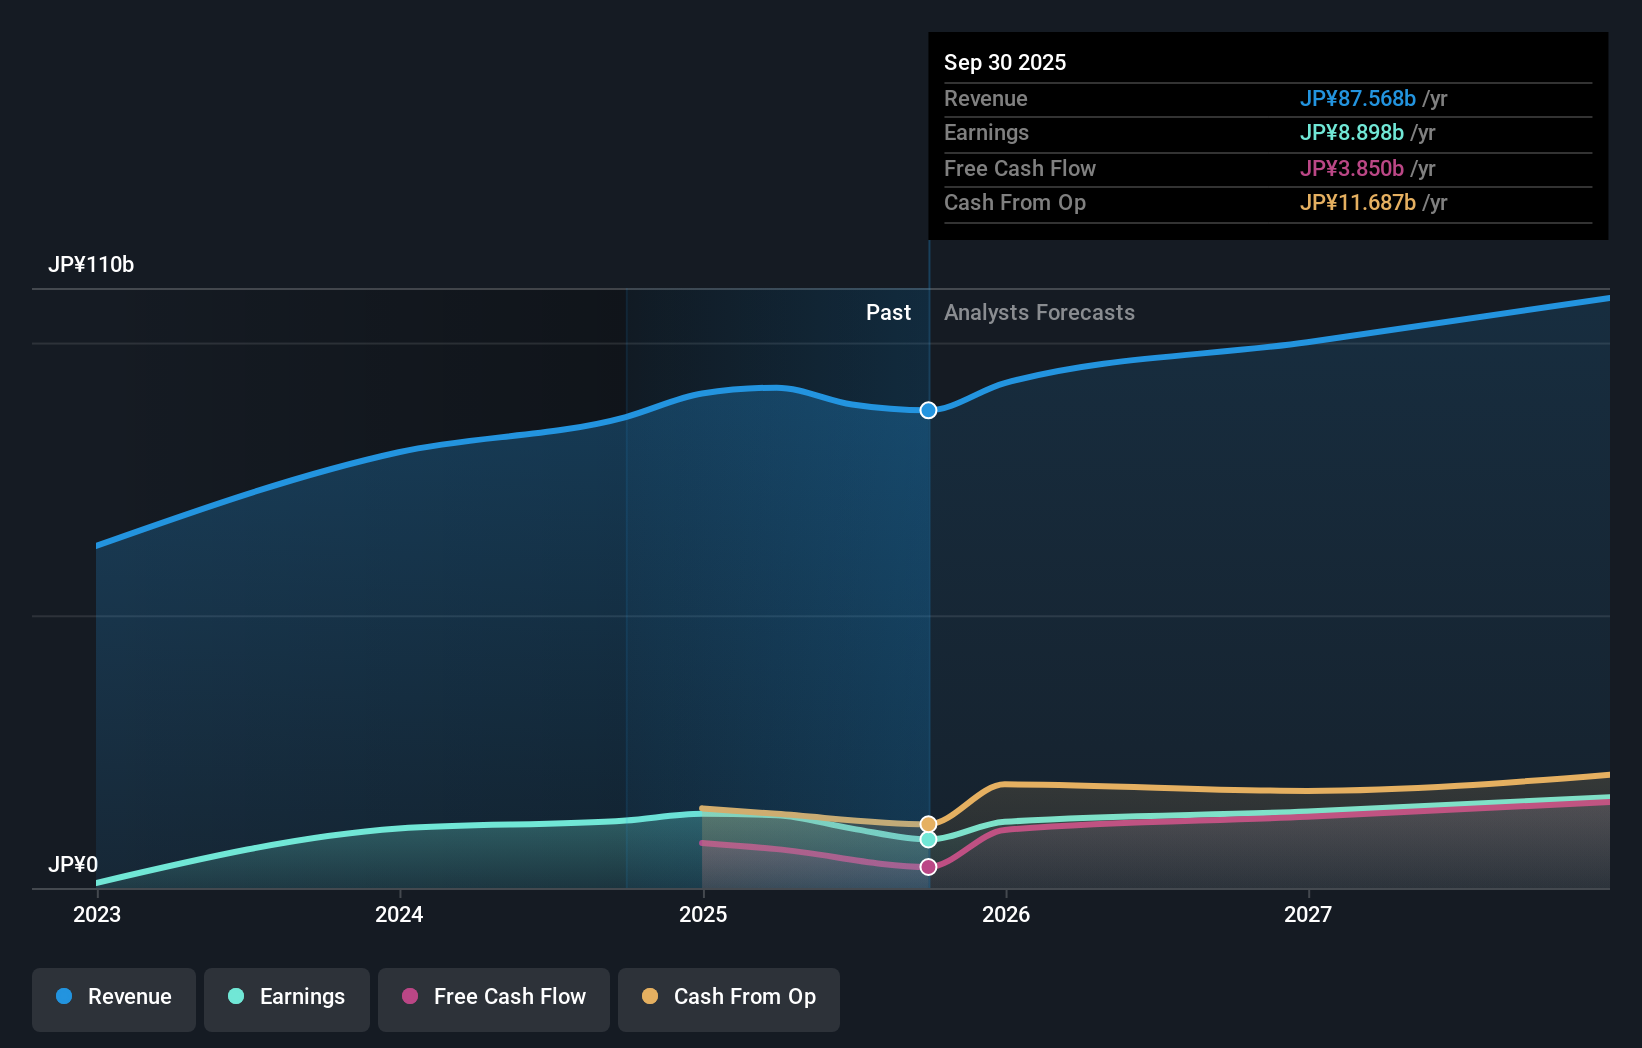The width and height of the screenshot is (1642, 1048).
Task: Click the teal Earnings dot icon in legend
Action: [234, 997]
